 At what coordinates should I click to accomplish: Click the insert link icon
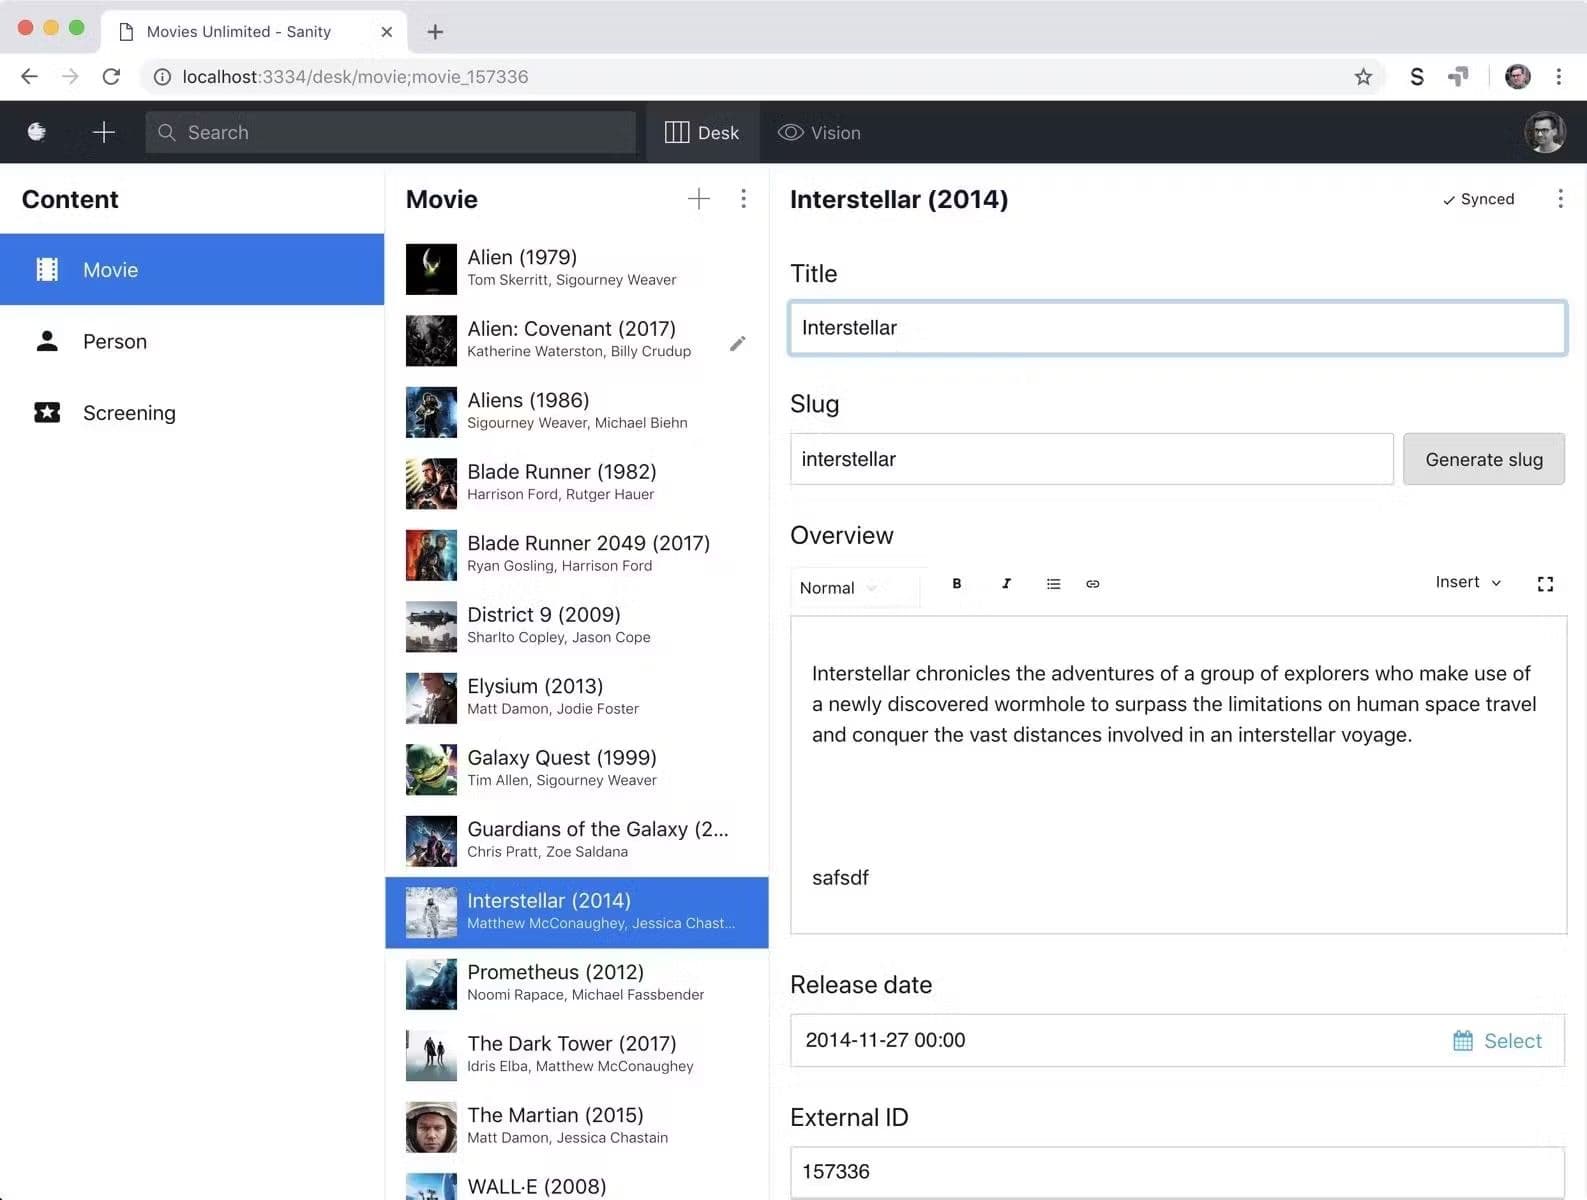click(x=1093, y=584)
